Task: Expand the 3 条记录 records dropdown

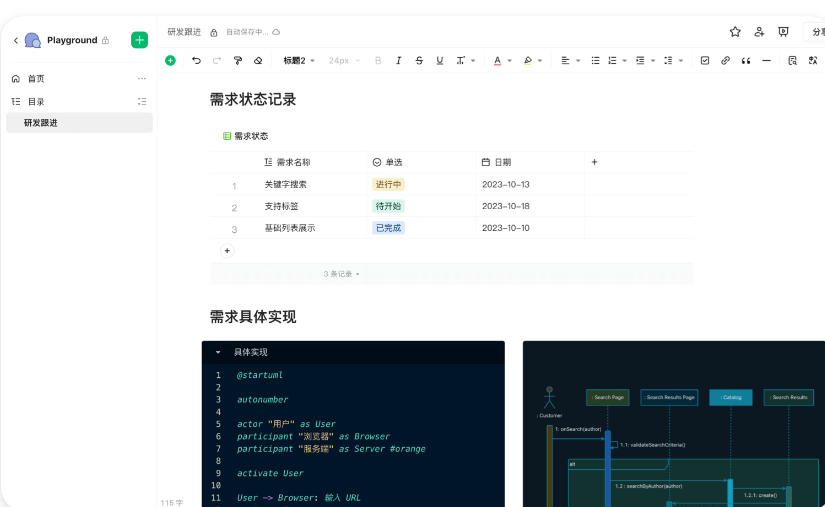Action: (x=341, y=274)
